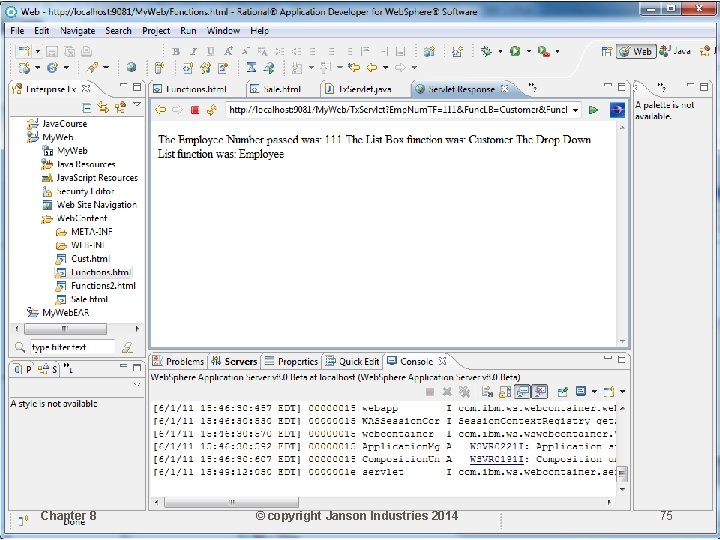Click the Console horizontal scrollbar thumb

pyautogui.click(x=231, y=502)
